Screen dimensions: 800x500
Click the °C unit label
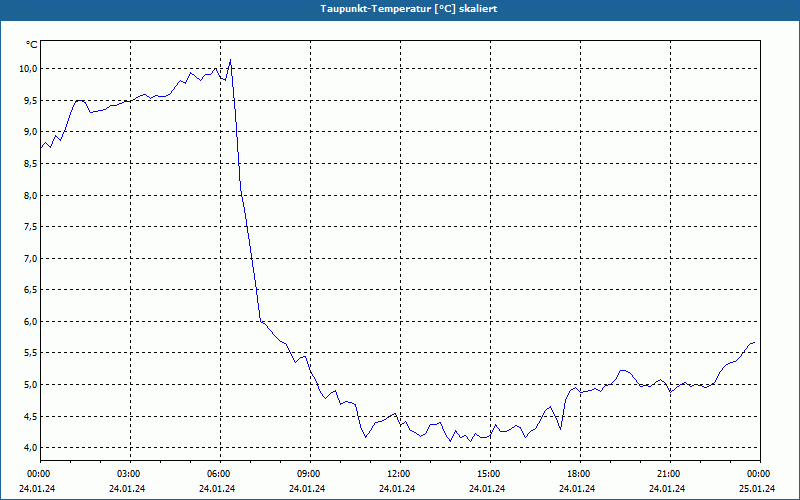(31, 45)
